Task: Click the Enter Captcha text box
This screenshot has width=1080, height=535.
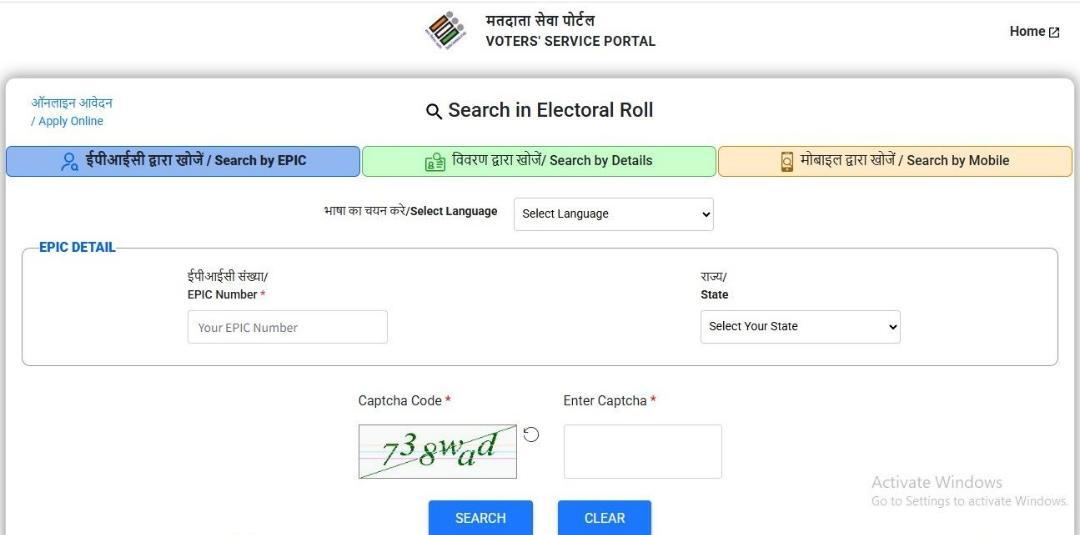Action: click(x=642, y=452)
